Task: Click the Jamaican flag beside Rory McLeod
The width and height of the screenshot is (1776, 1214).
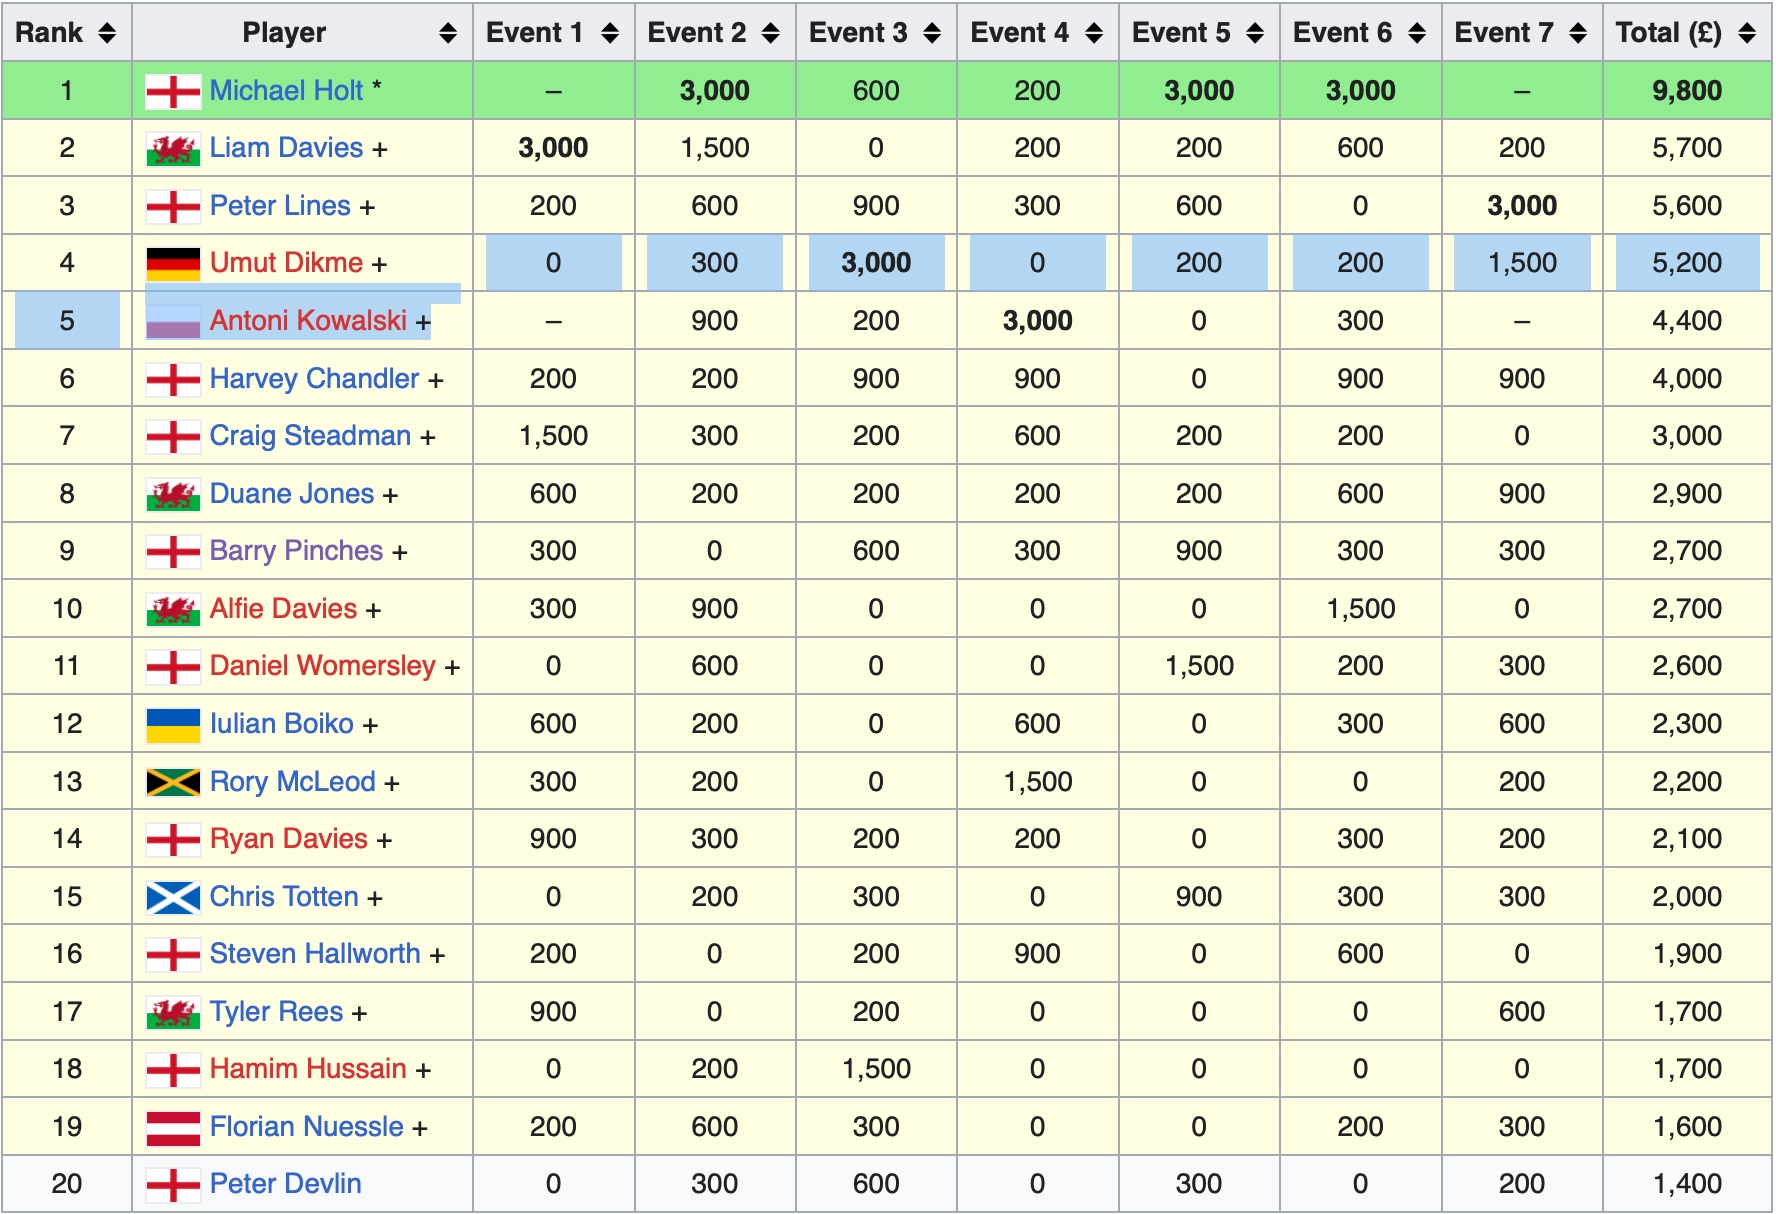Action: [173, 782]
